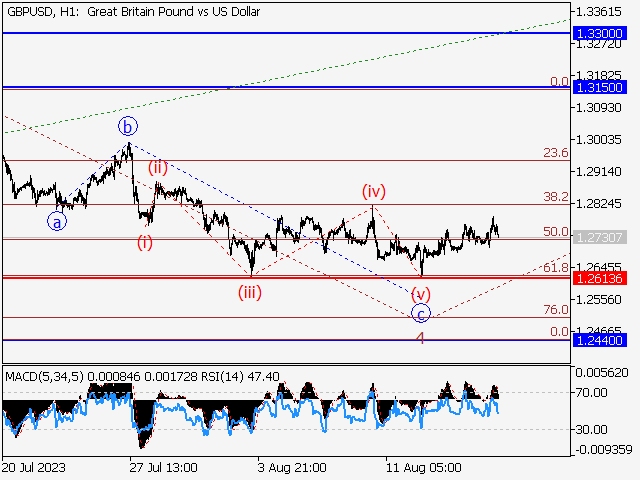Click the blue 1.24400 price label

(x=599, y=340)
